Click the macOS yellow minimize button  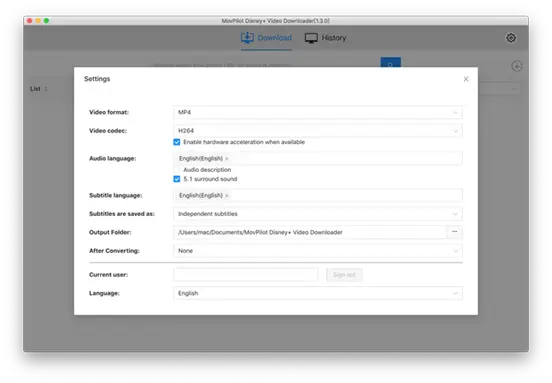click(38, 21)
